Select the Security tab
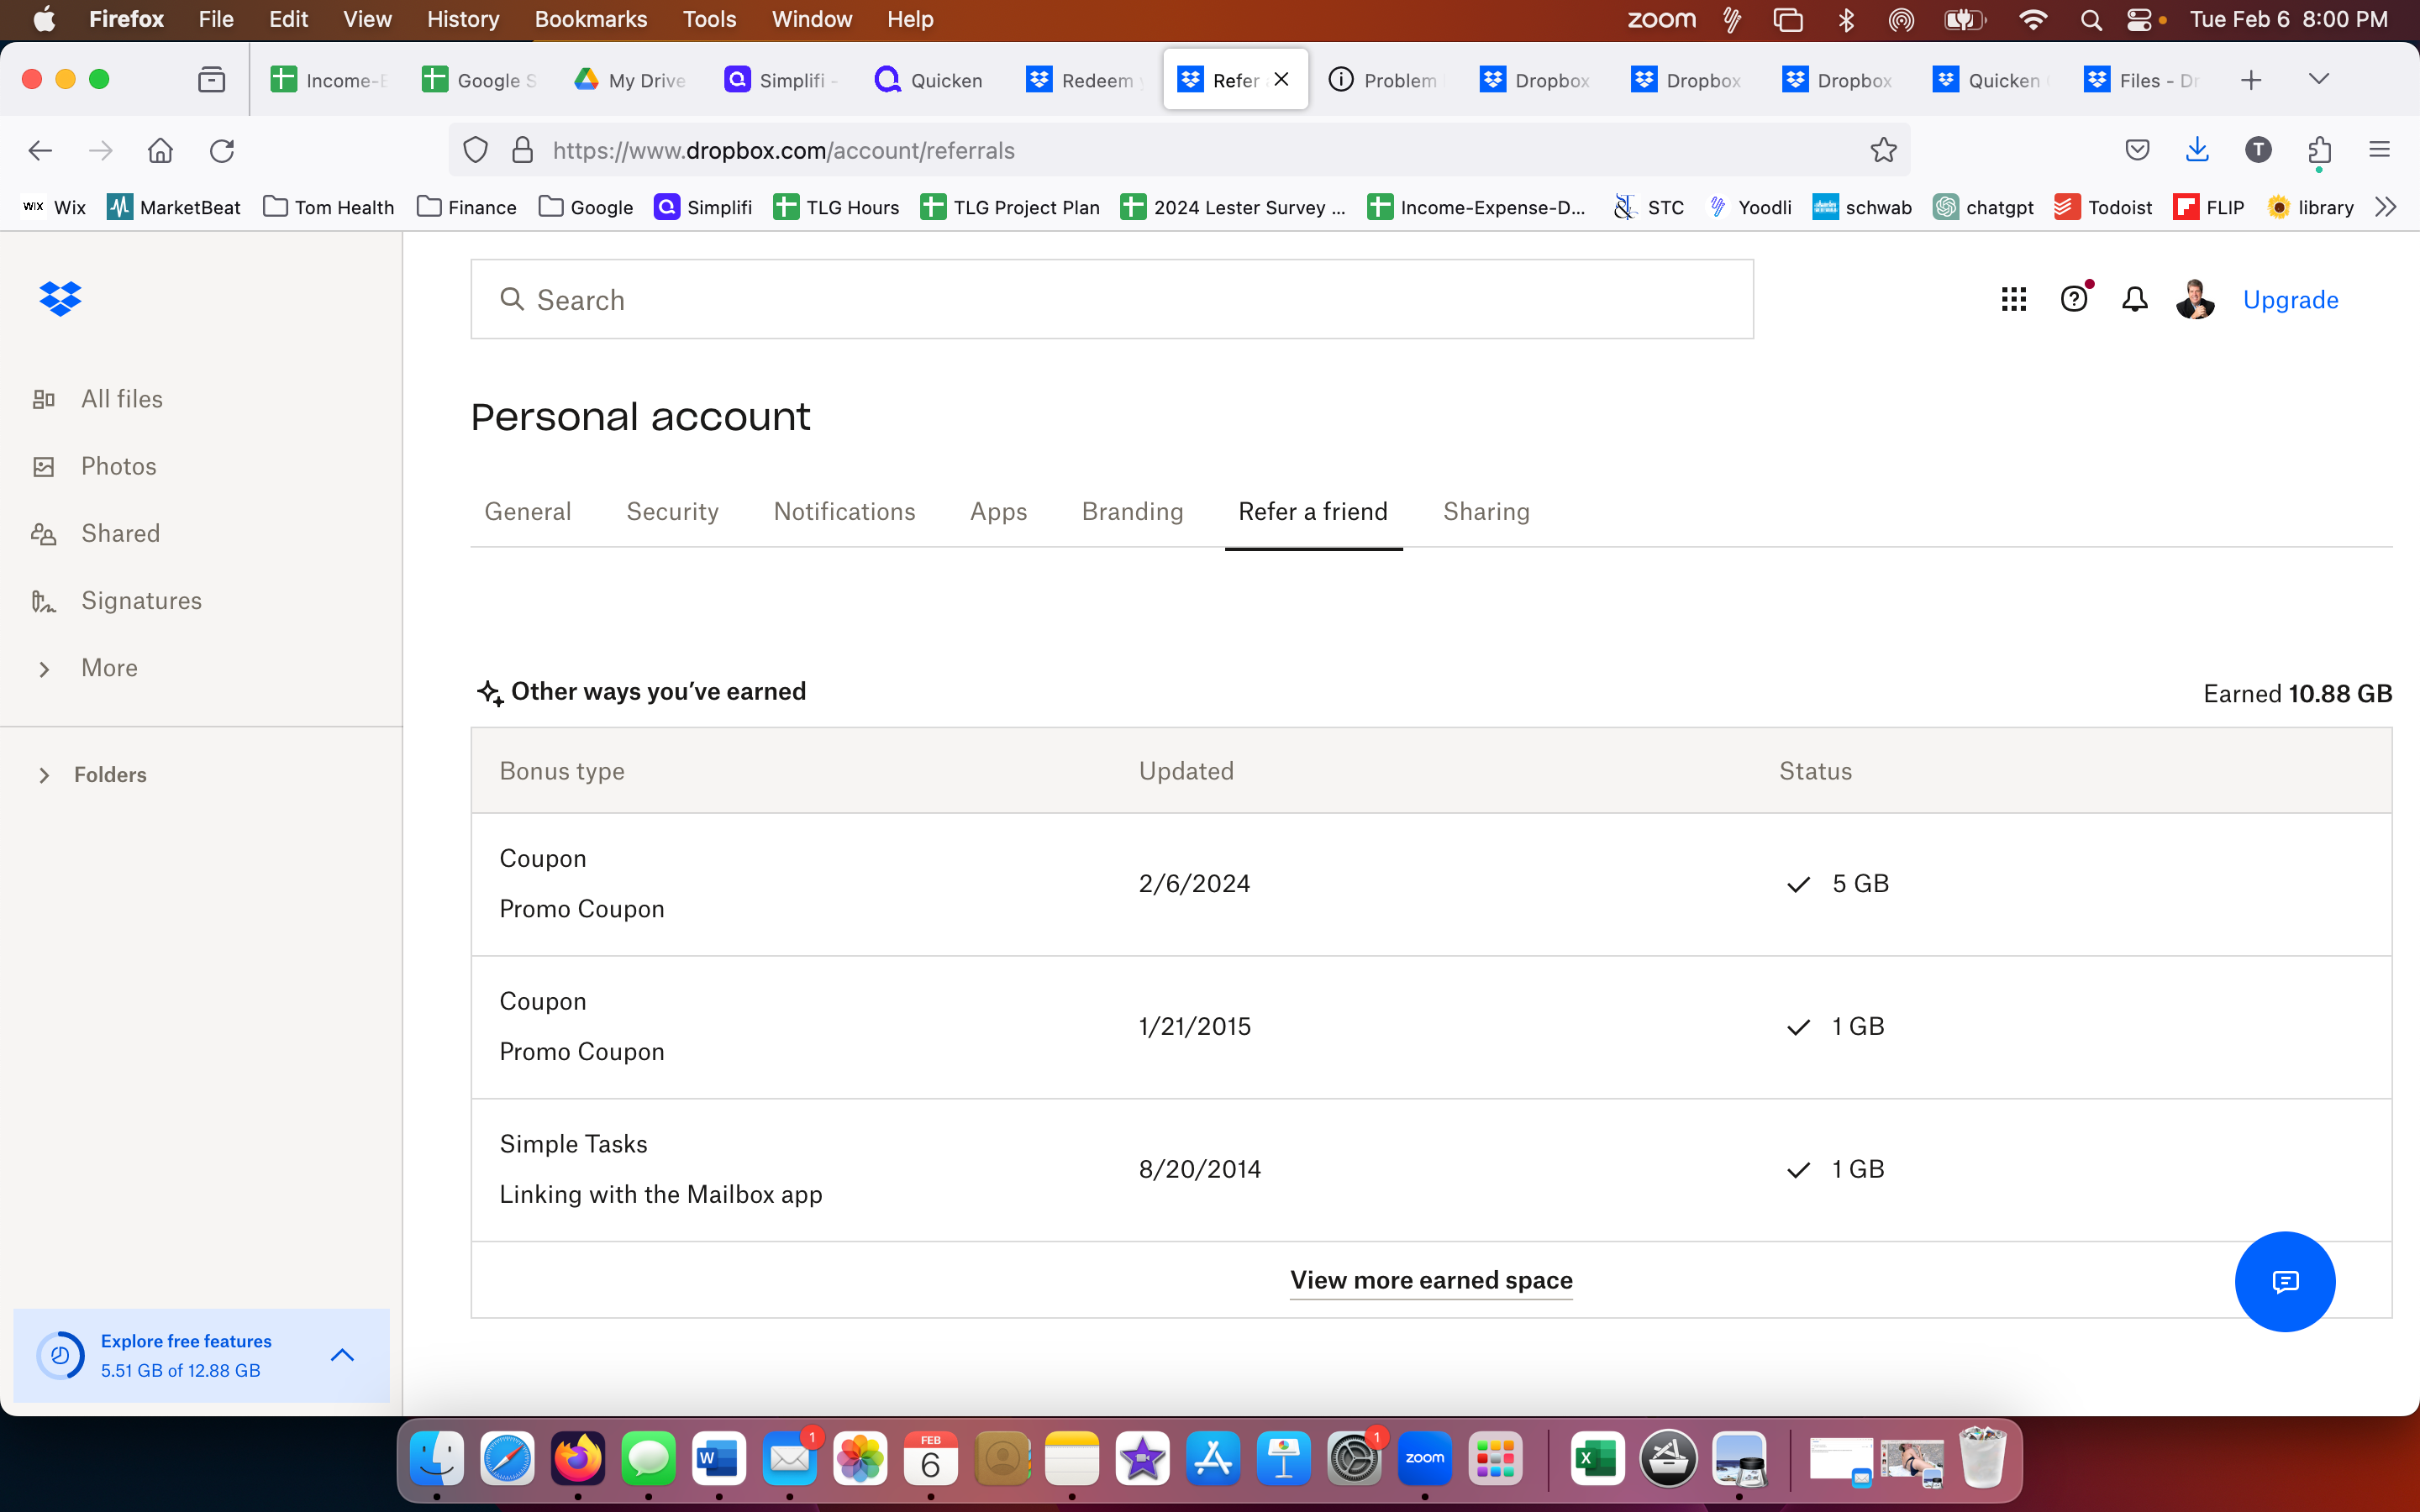 (x=672, y=512)
